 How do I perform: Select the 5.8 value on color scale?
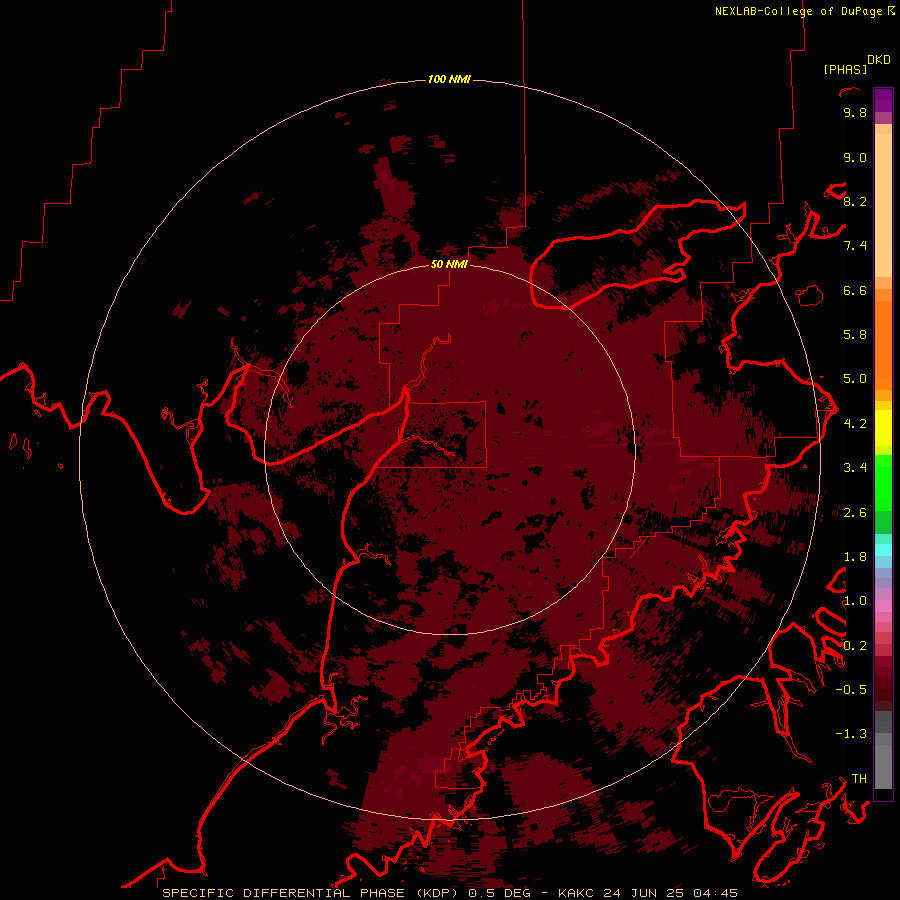[x=855, y=335]
